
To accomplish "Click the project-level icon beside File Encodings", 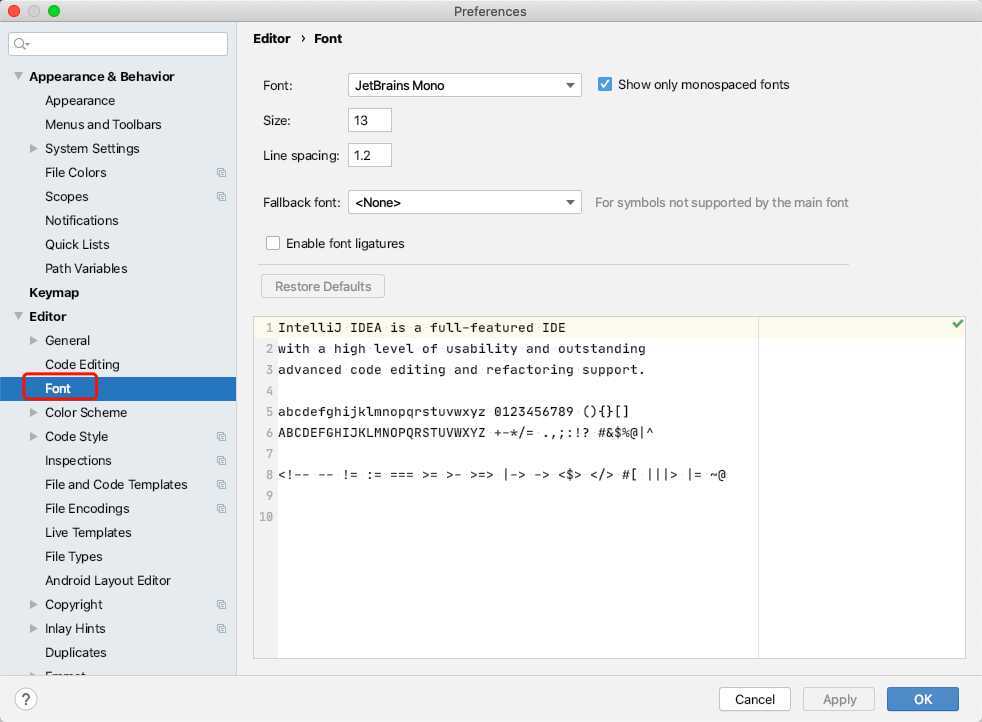I will tap(221, 508).
